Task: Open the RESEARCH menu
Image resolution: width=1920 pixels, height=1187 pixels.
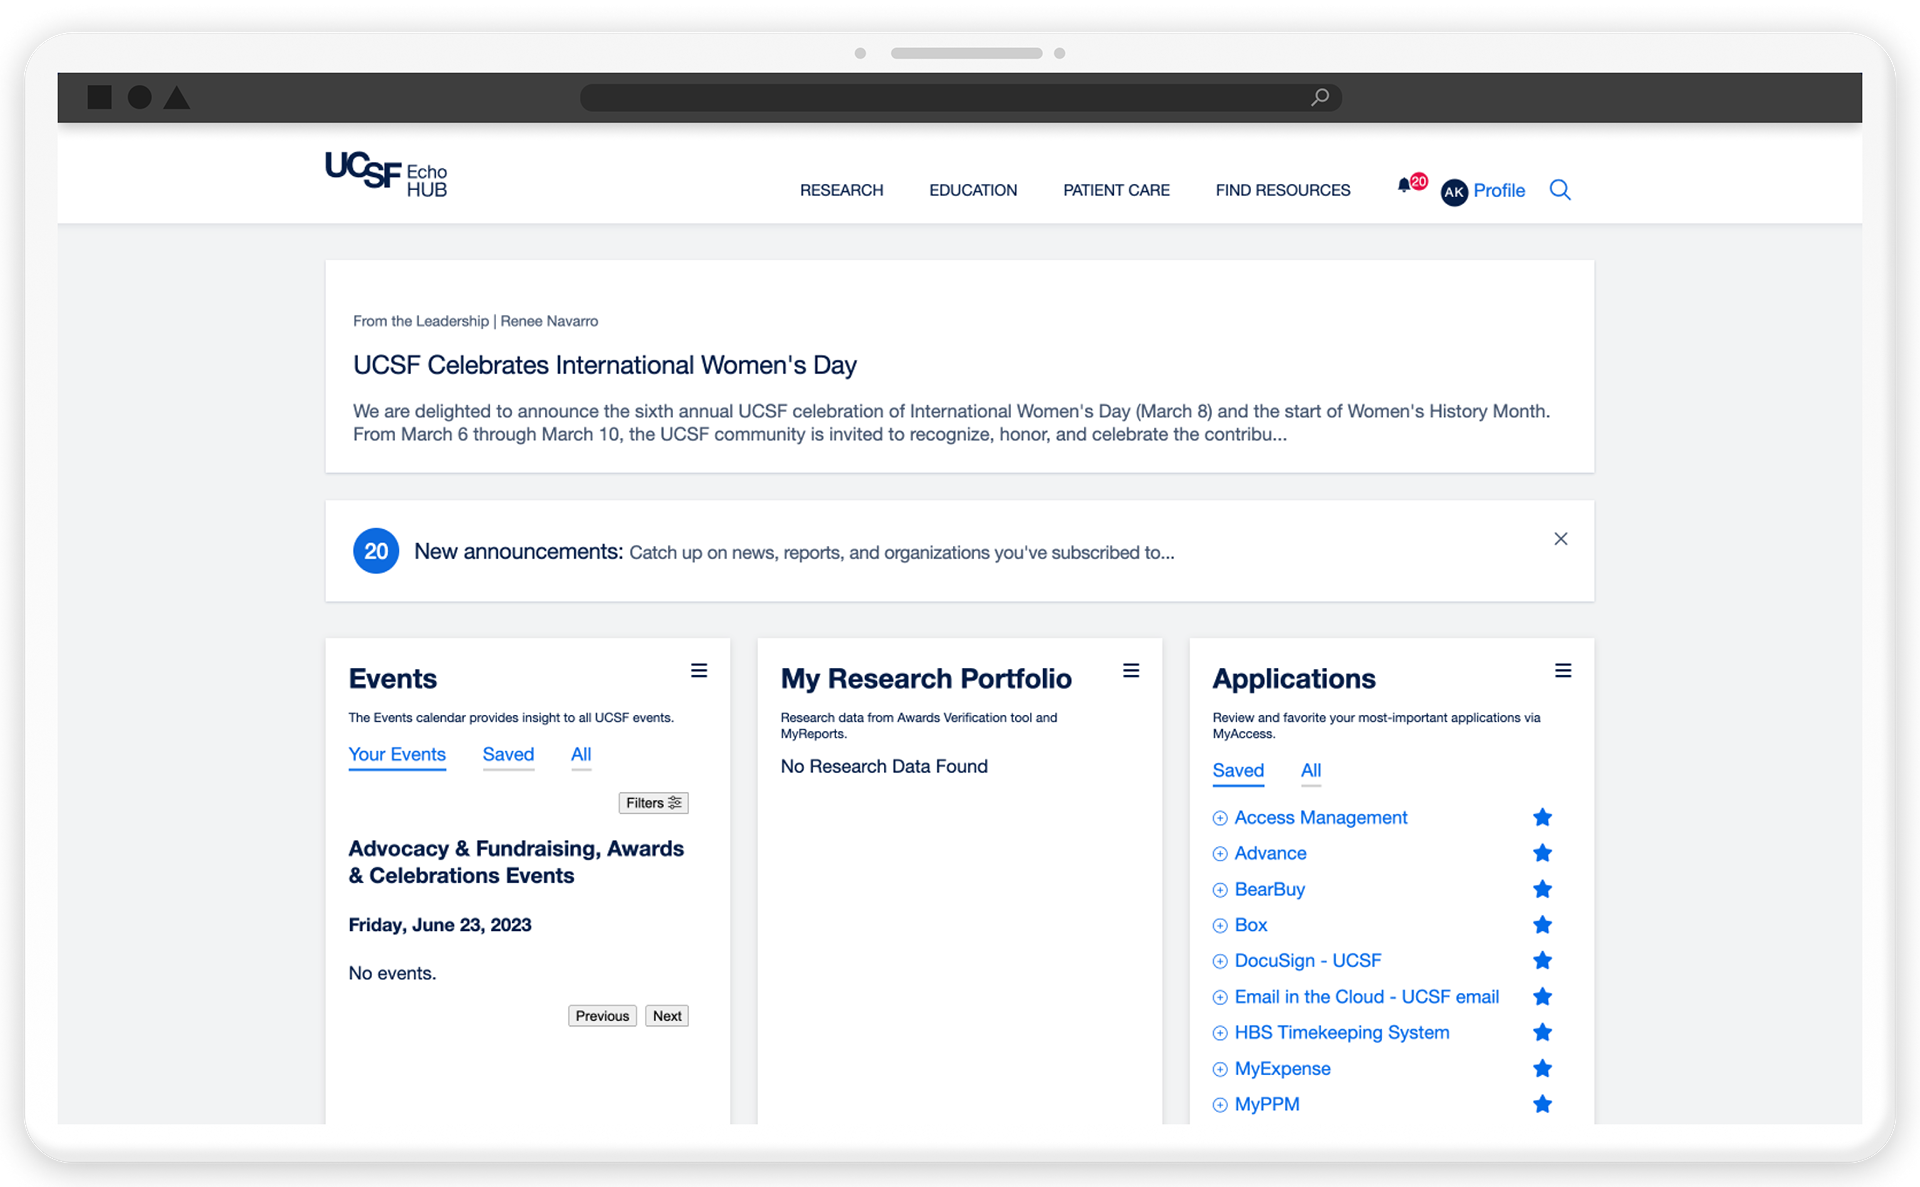Action: pyautogui.click(x=842, y=190)
